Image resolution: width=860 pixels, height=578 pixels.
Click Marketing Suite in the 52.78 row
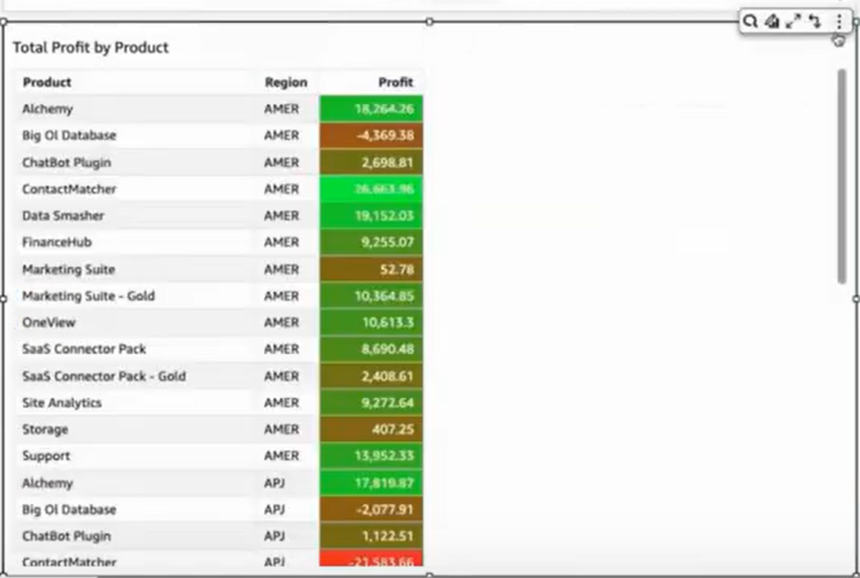69,270
